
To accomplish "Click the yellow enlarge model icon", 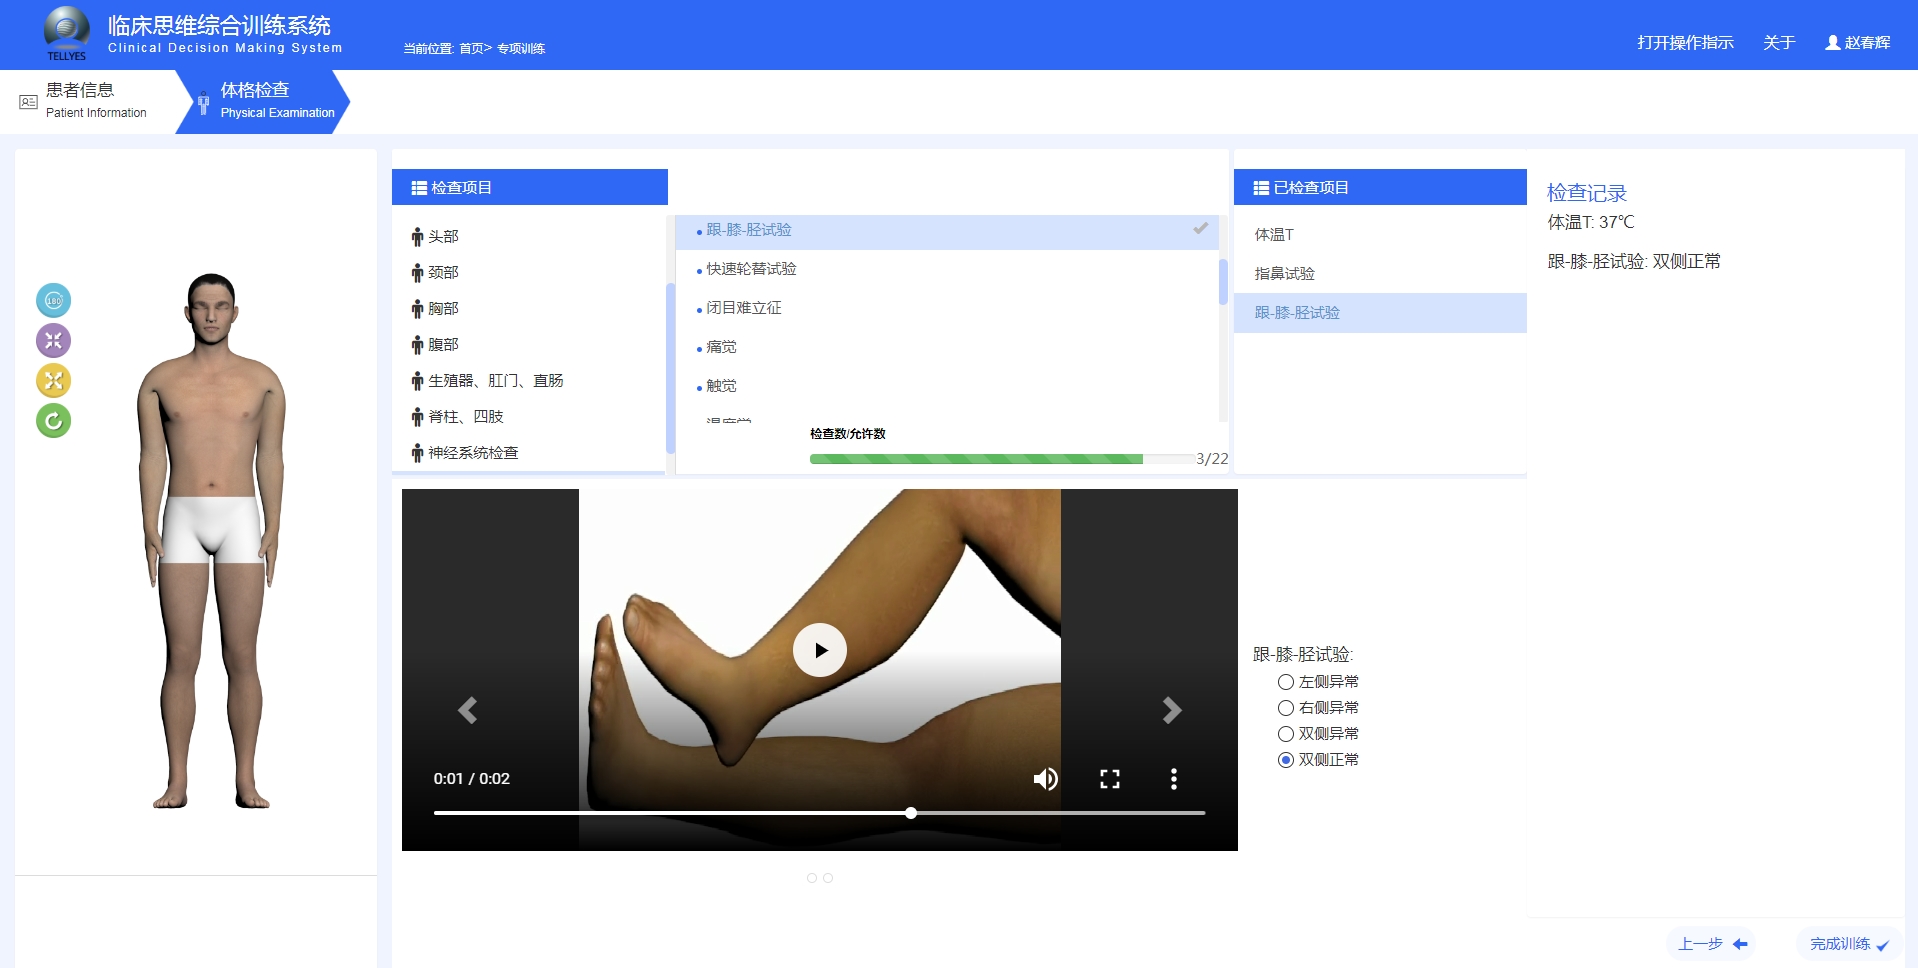I will [54, 381].
